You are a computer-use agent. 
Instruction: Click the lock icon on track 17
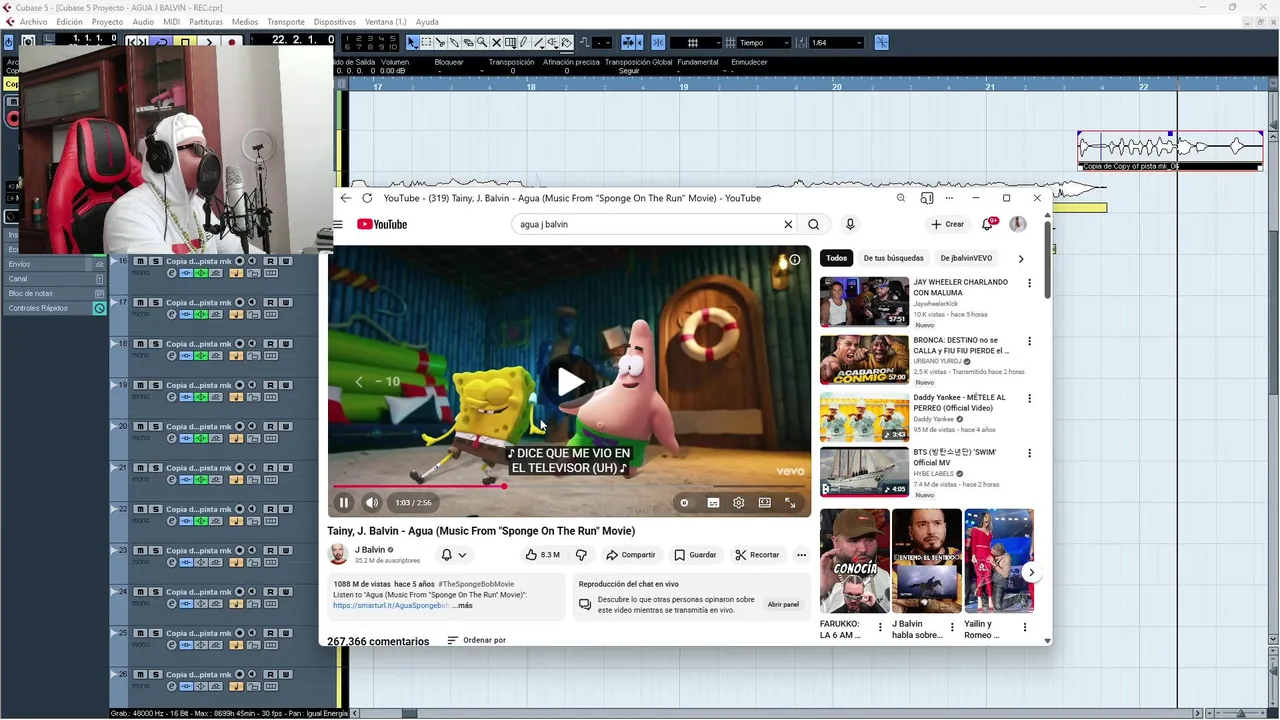pyautogui.click(x=253, y=314)
